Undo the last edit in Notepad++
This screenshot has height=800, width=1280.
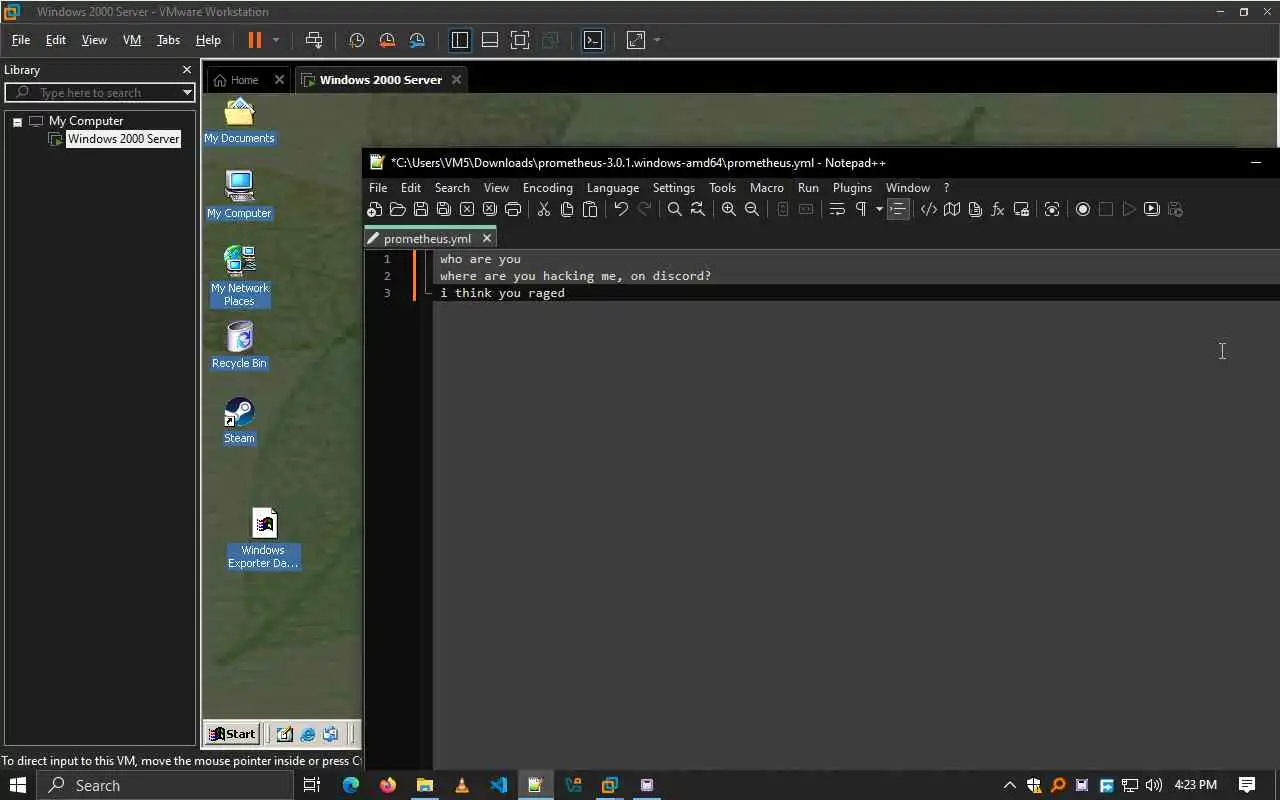621,209
